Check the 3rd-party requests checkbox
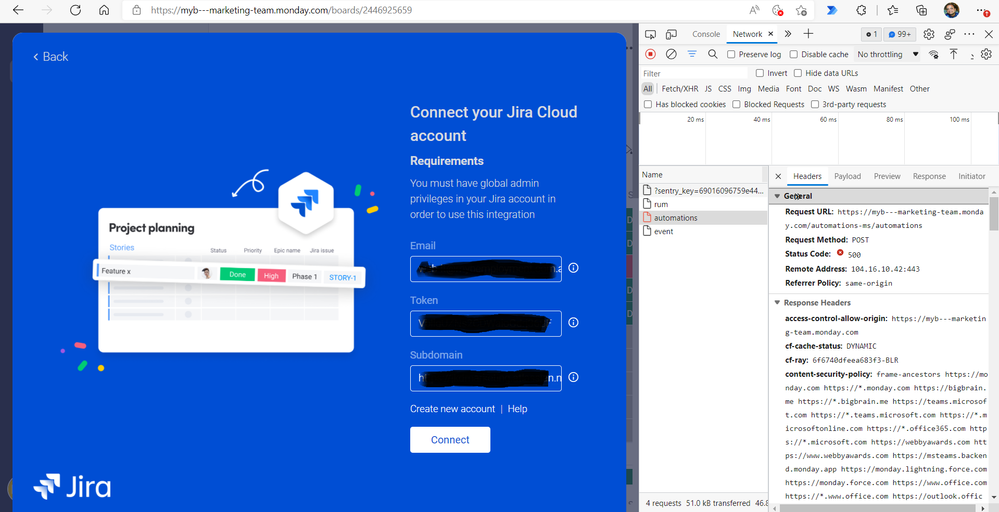Screen dimensions: 999x512 click(x=815, y=104)
